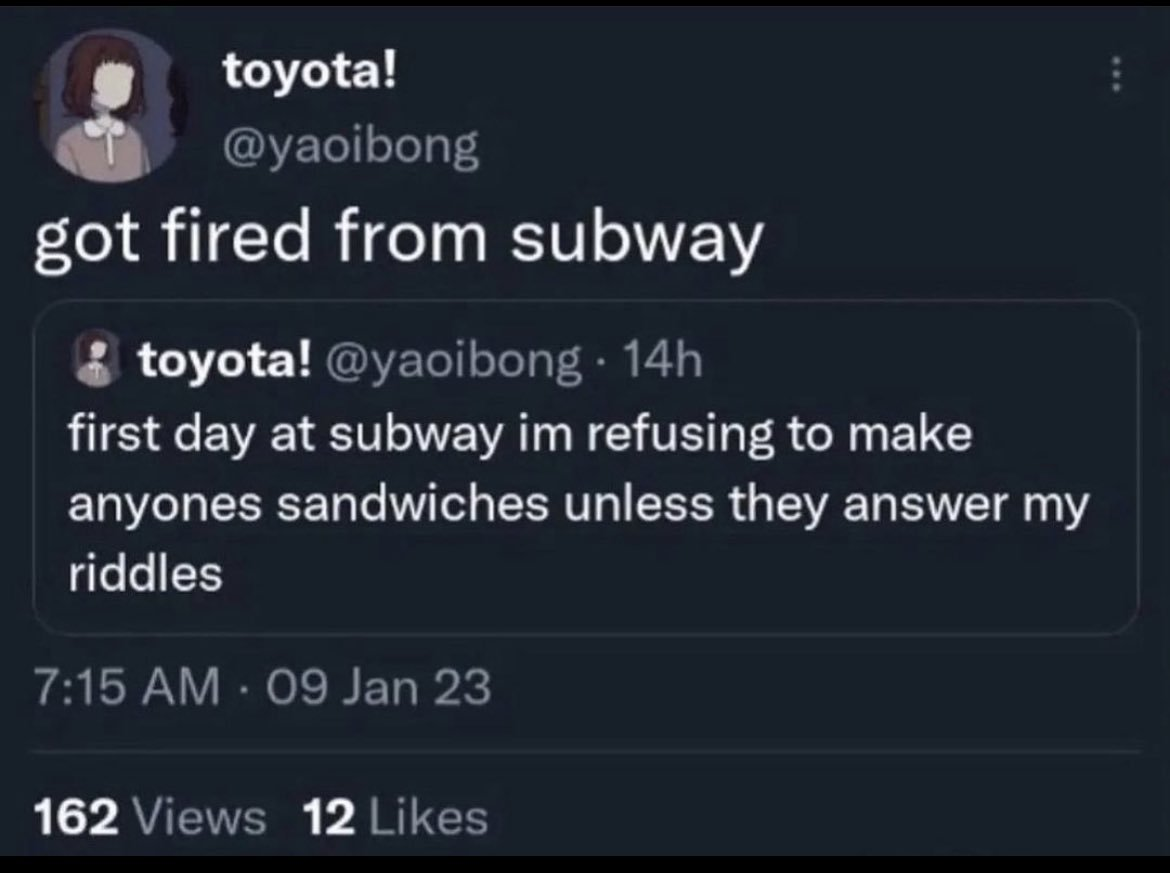
Task: Click the word "riddles" in the quoted tweet
Action: pyautogui.click(x=145, y=573)
